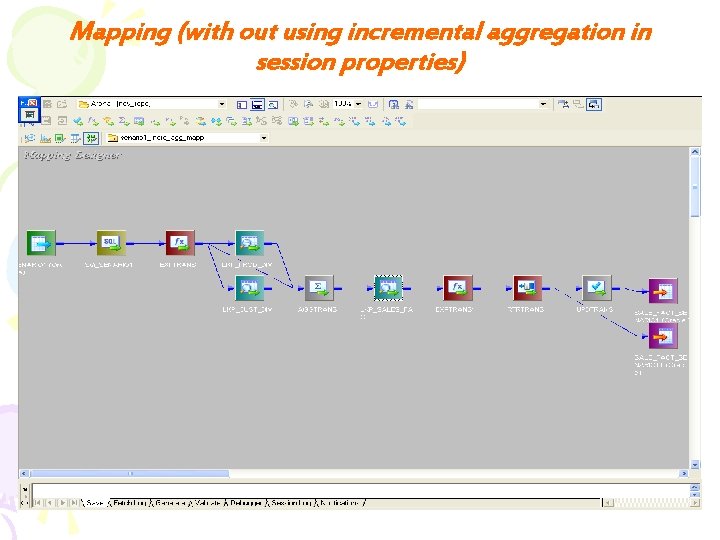Click the output pane text area
Viewport: 720px width, 540px height.
360,490
